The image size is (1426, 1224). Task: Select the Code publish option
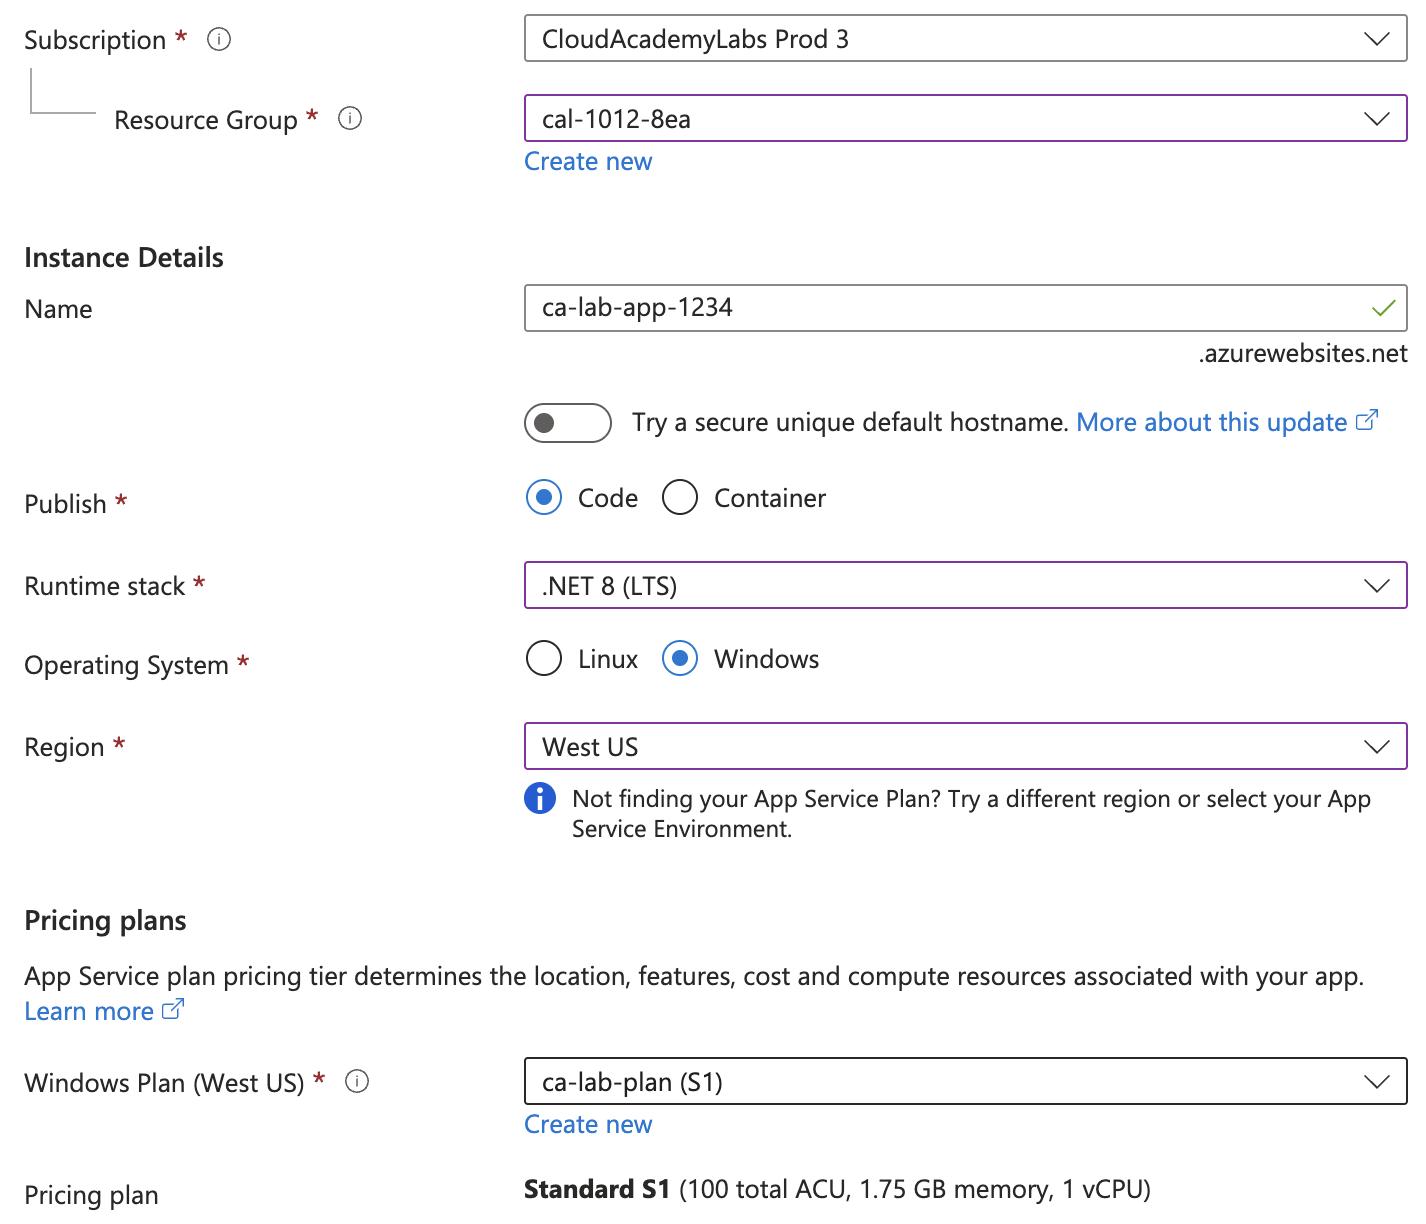544,497
